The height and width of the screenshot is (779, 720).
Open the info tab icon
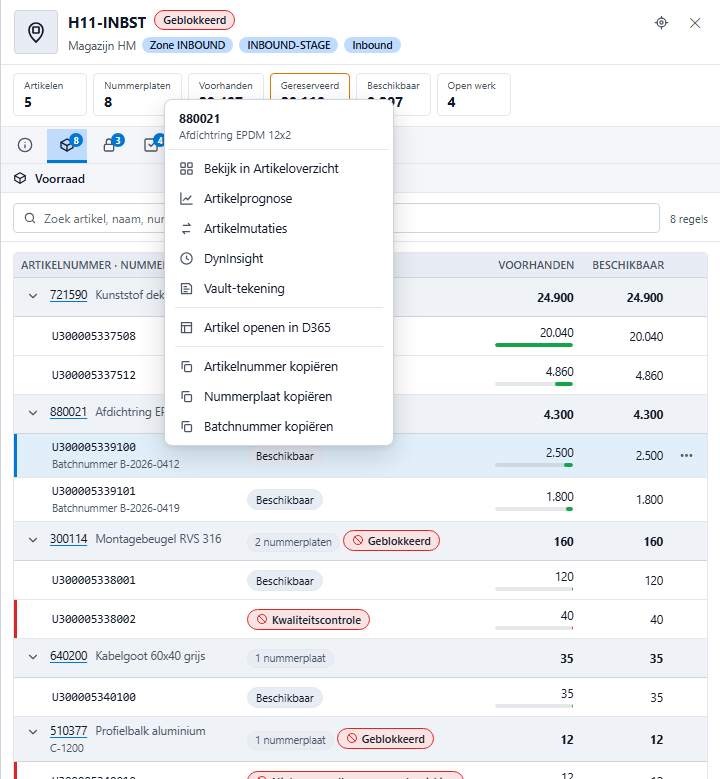click(25, 145)
